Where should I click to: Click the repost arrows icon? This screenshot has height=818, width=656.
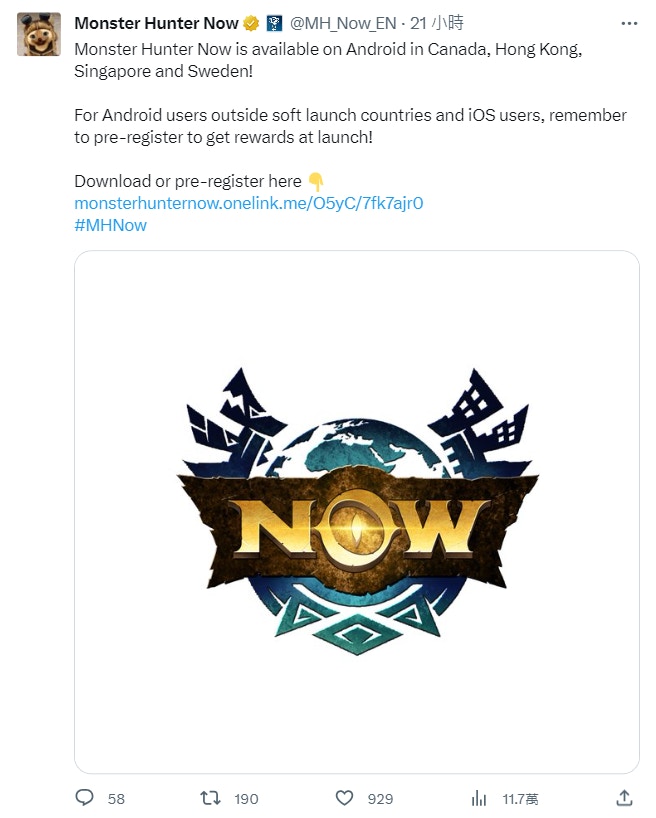pyautogui.click(x=210, y=798)
